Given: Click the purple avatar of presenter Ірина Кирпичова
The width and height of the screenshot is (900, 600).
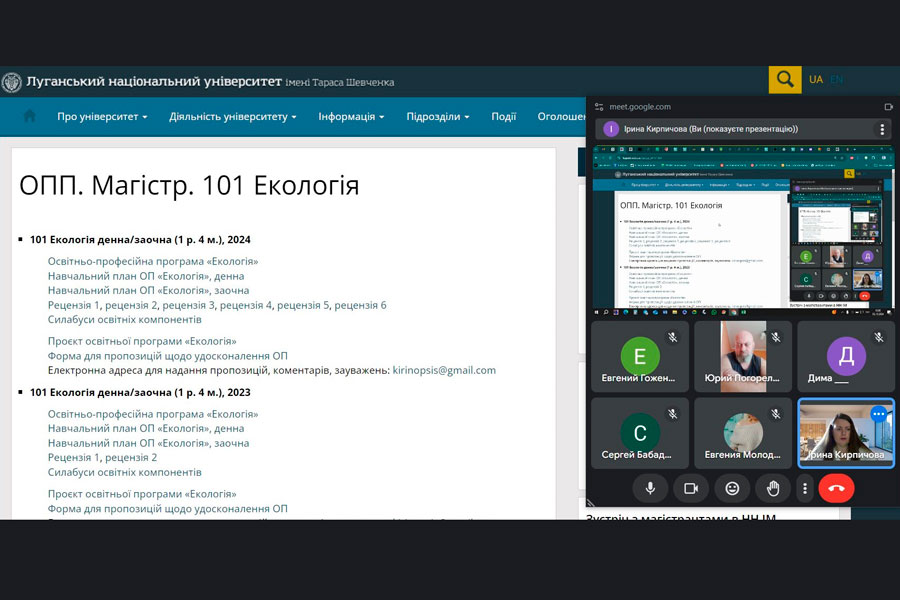Looking at the screenshot, I should click(x=611, y=129).
